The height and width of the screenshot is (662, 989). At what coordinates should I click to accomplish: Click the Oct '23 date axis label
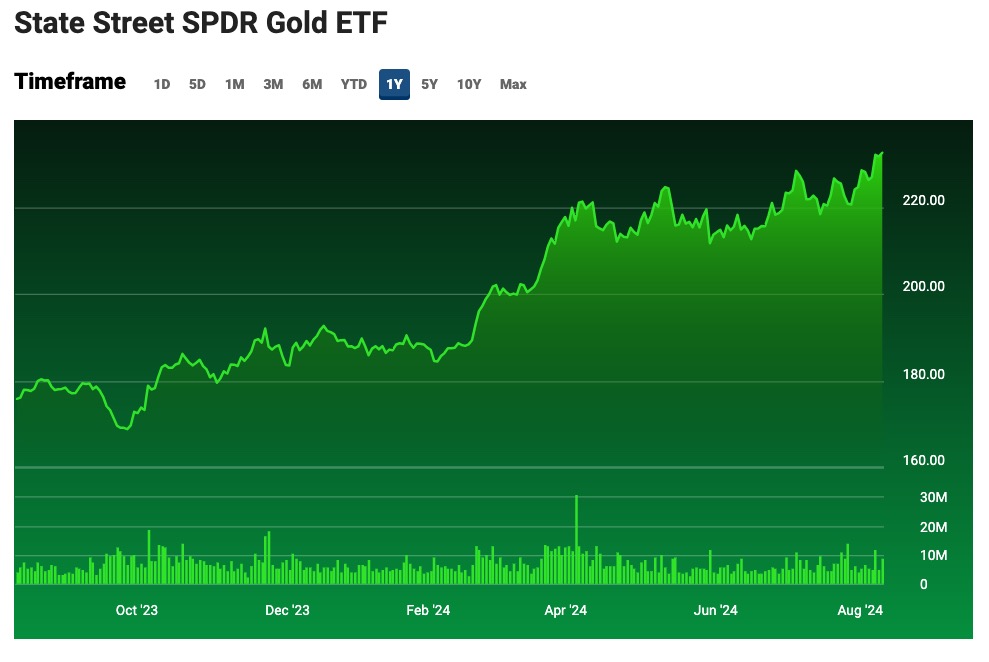[137, 610]
